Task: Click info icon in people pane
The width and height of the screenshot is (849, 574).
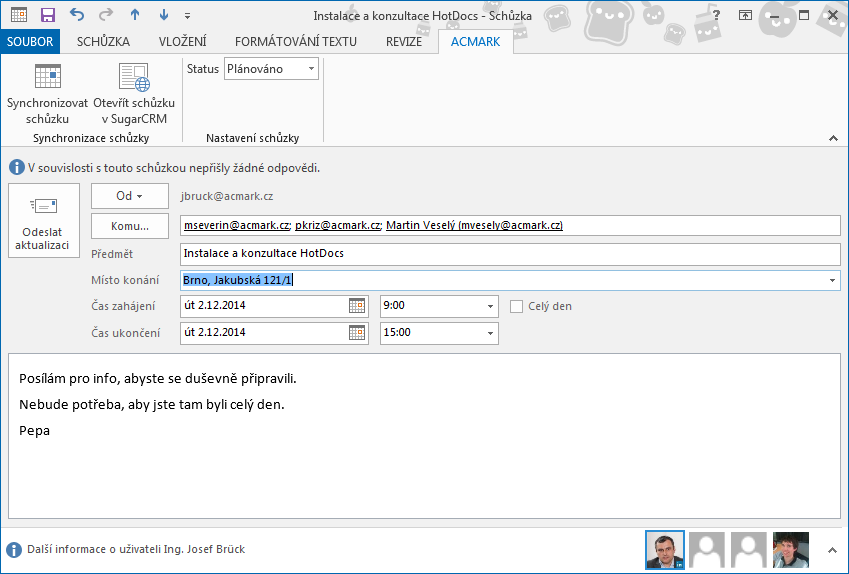Action: click(14, 550)
